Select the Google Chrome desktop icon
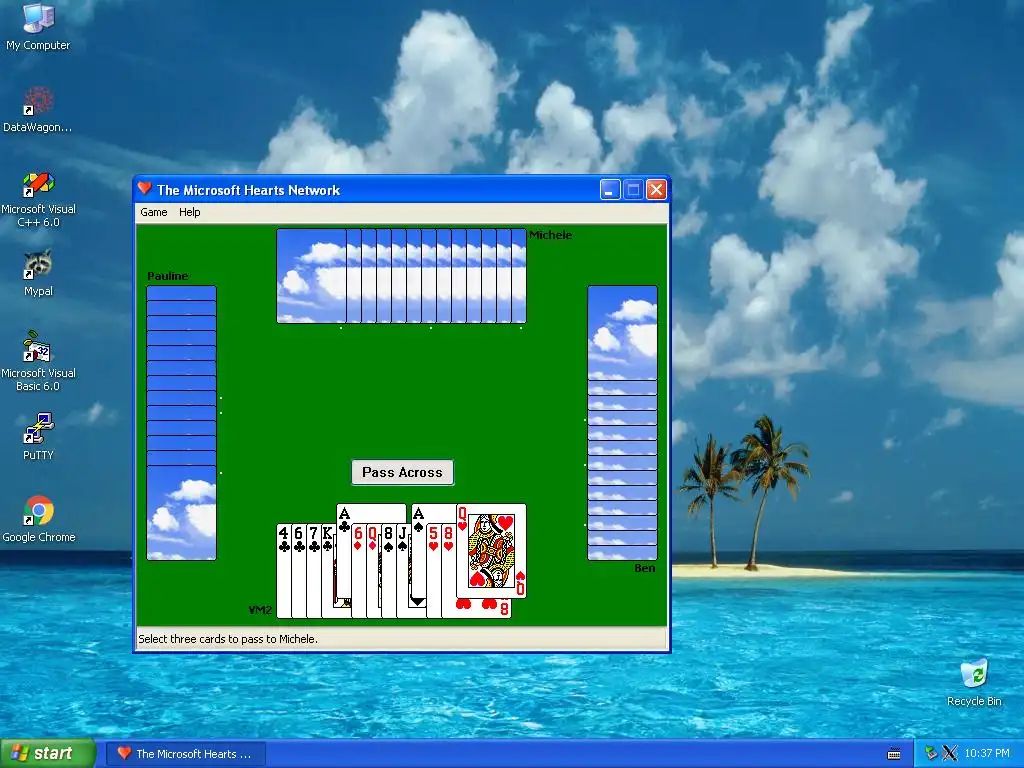1024x768 pixels. tap(39, 519)
